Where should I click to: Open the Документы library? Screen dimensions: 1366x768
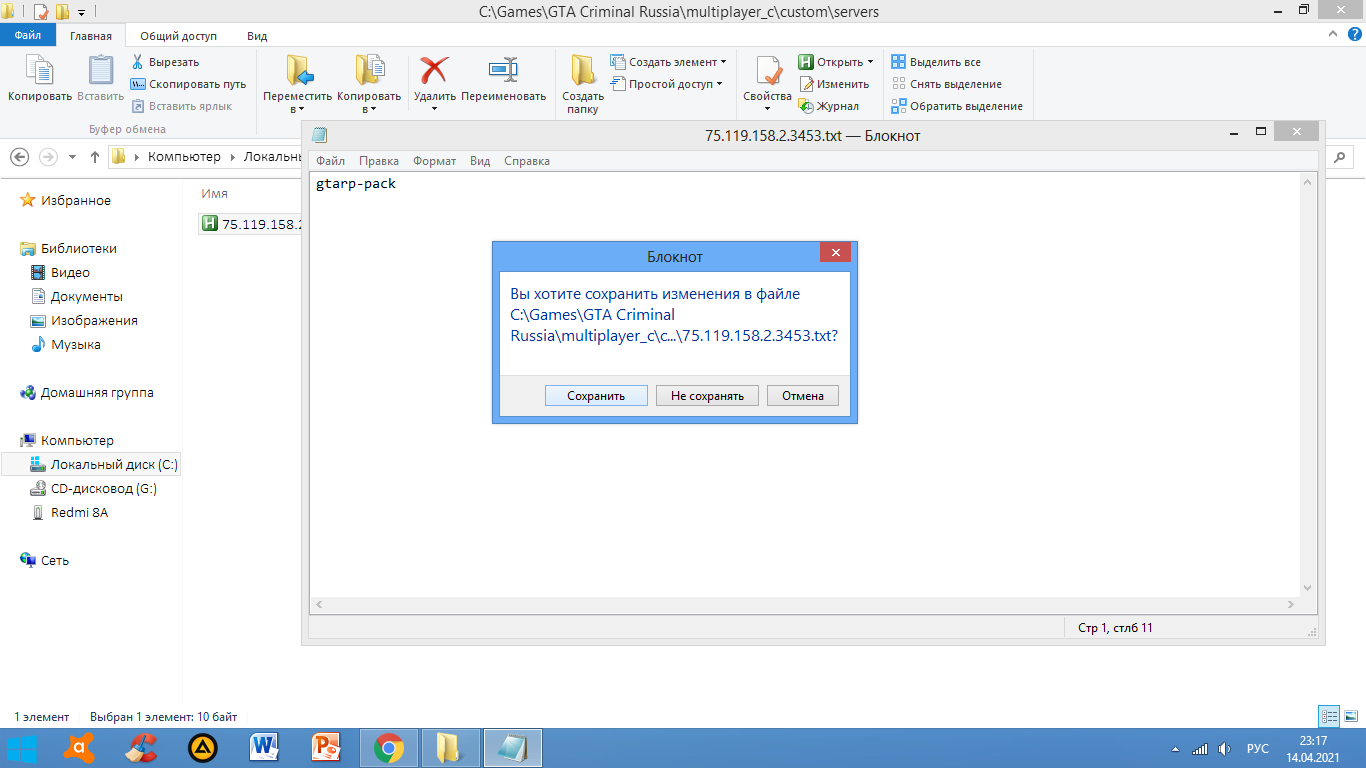tap(76, 297)
